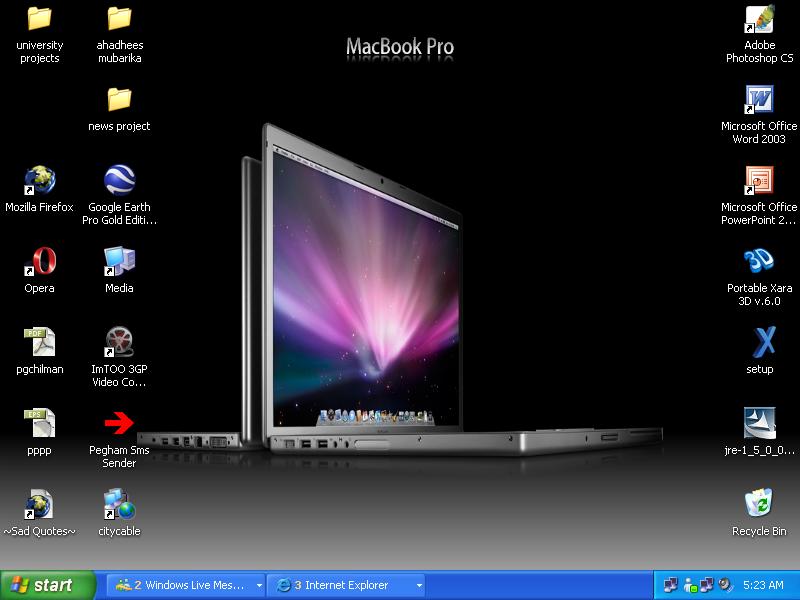This screenshot has height=600, width=800.
Task: Select the Portable Xara 3D icon
Action: (x=759, y=262)
